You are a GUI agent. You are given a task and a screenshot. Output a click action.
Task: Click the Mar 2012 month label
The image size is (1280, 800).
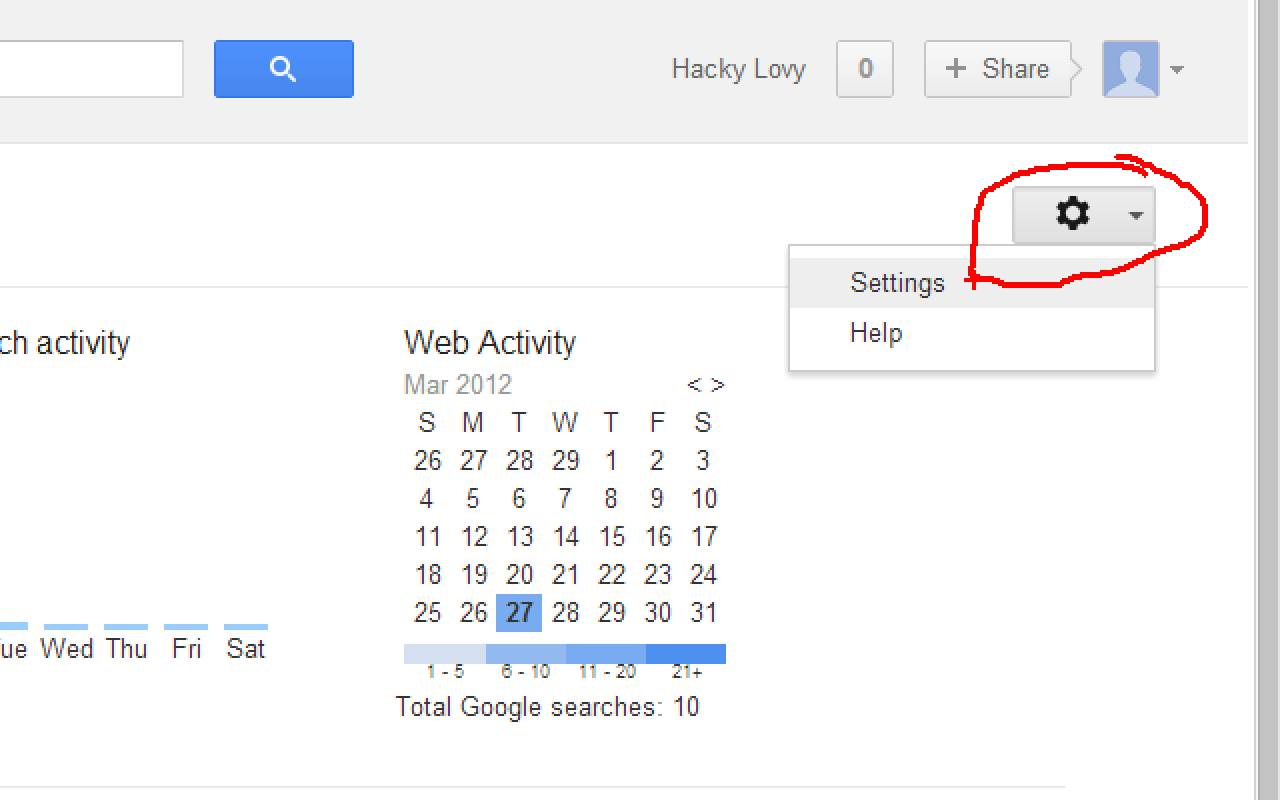(458, 385)
